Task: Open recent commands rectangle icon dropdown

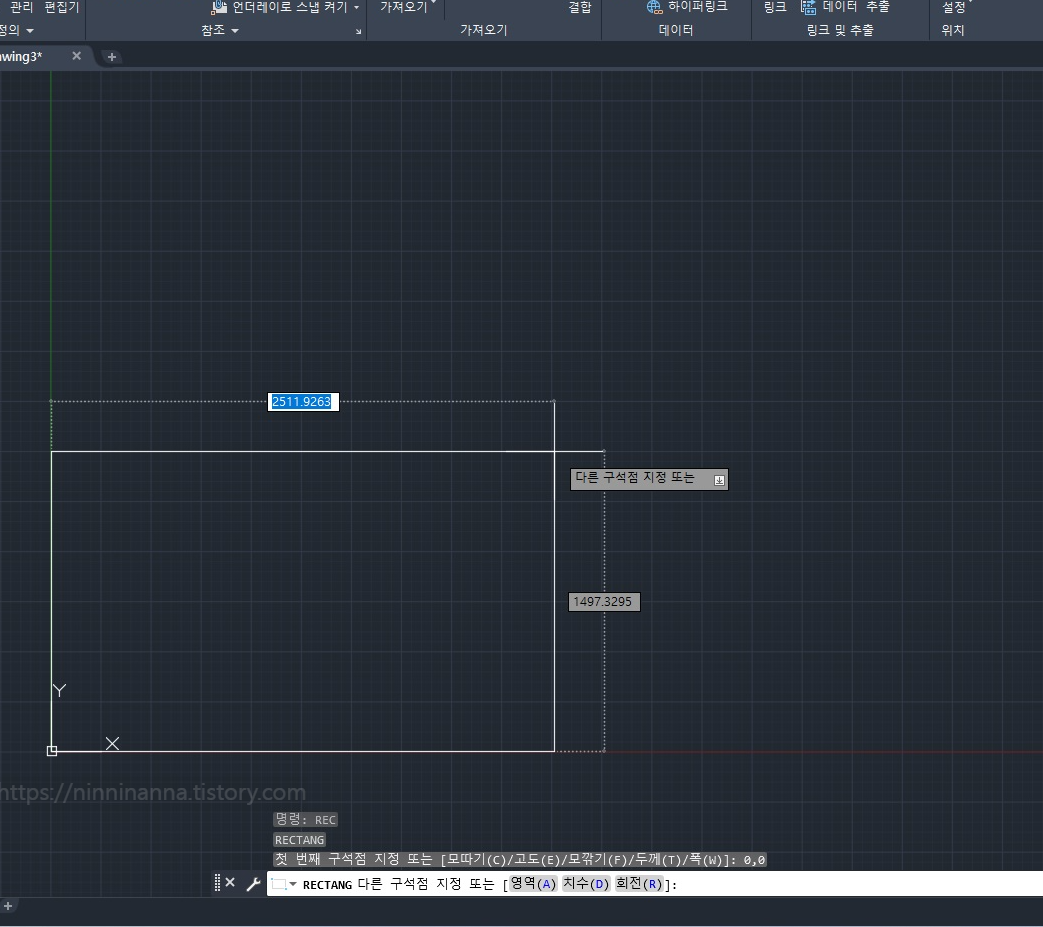Action: pos(284,884)
